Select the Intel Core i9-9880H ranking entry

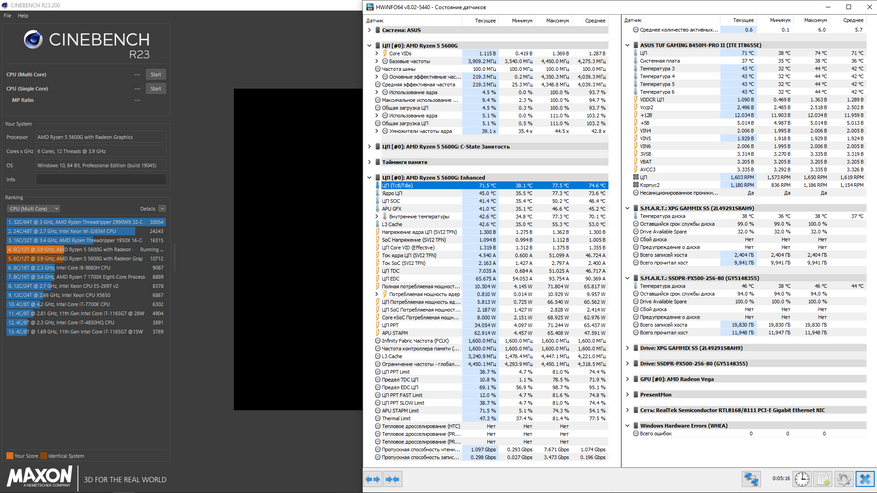tap(86, 268)
